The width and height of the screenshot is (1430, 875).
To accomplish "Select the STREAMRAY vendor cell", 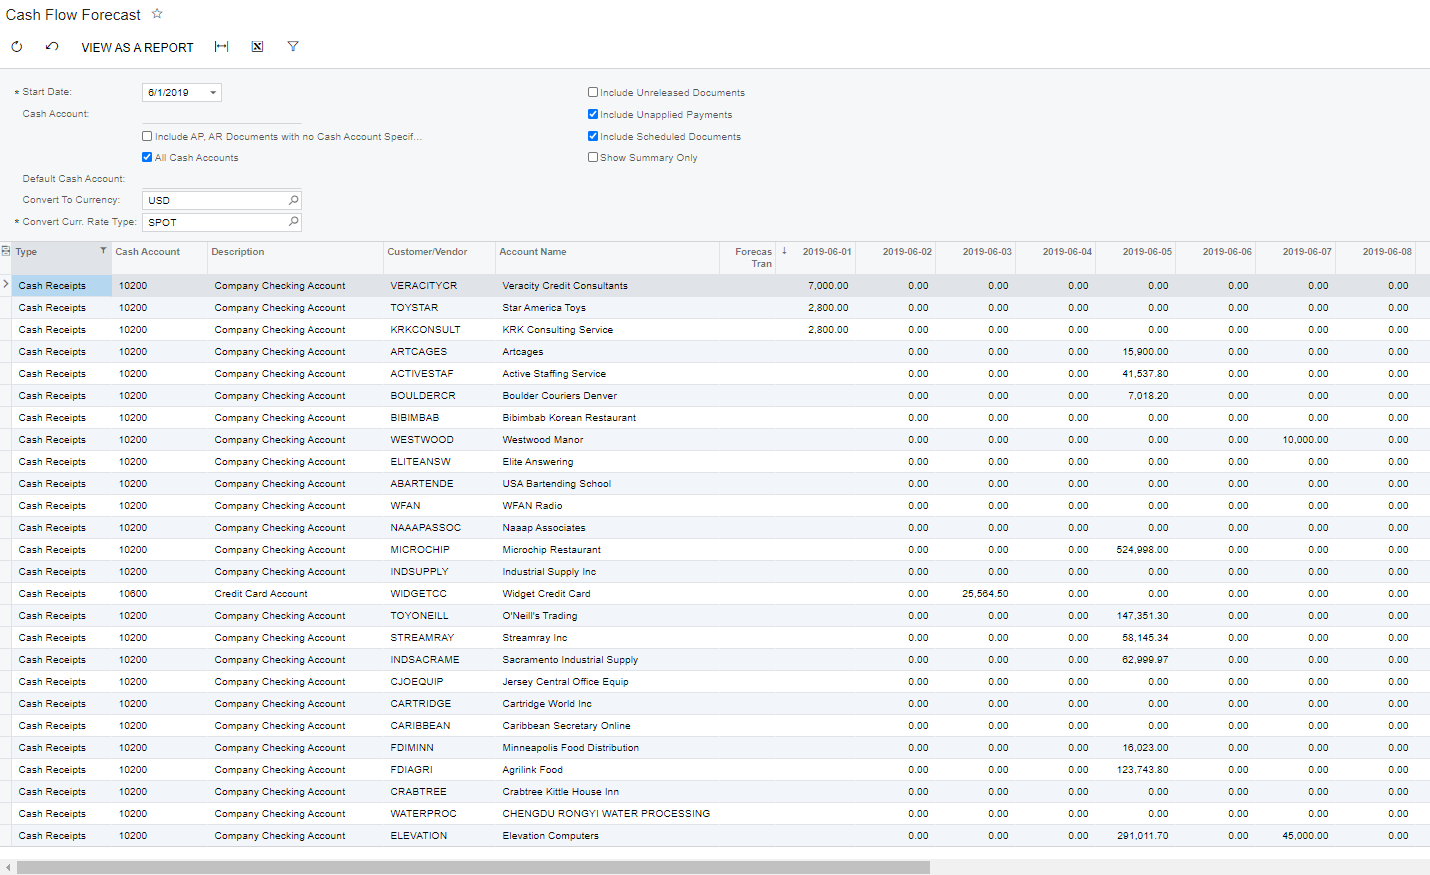I will (x=440, y=638).
